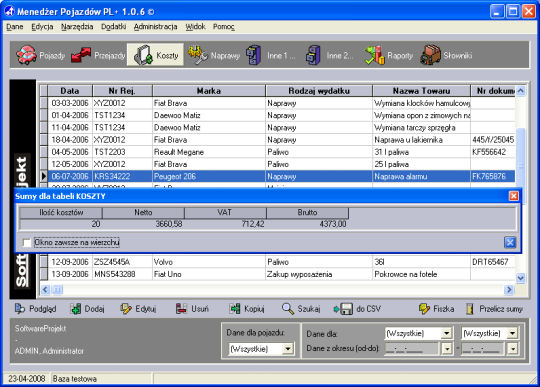
Task: Open the Inne 2 section
Action: point(329,55)
